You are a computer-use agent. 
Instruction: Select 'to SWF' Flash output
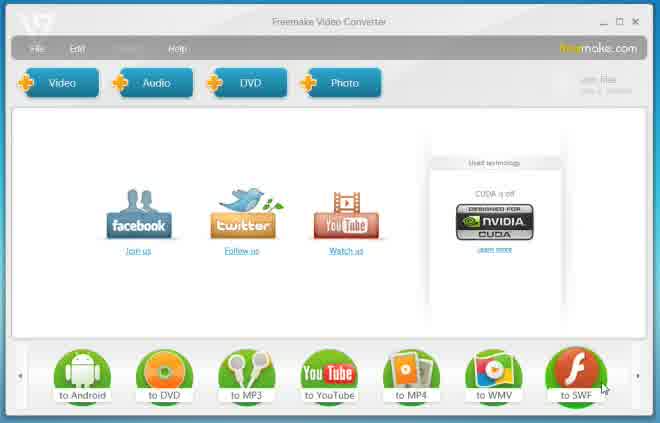pyautogui.click(x=576, y=377)
